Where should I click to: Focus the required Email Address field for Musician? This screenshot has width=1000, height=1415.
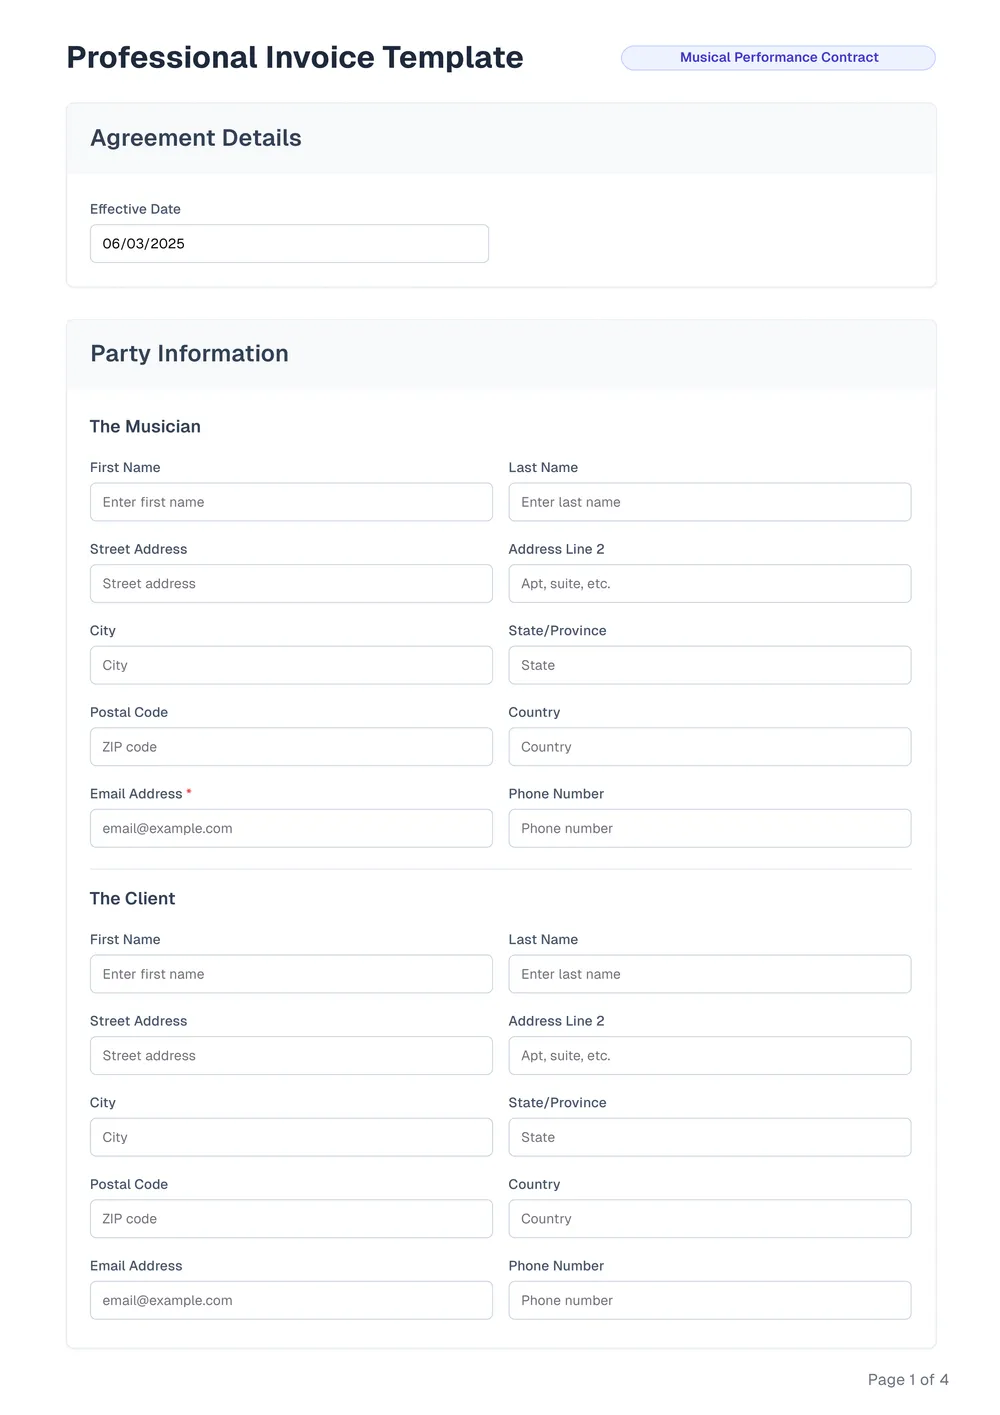(290, 828)
